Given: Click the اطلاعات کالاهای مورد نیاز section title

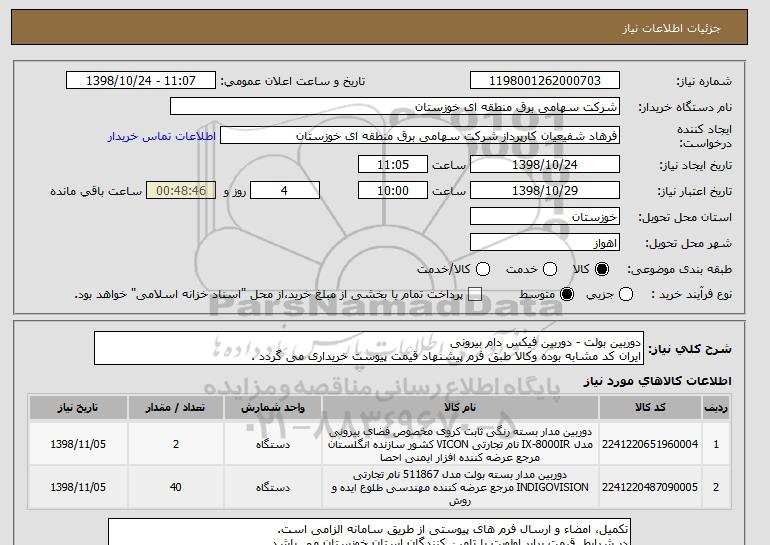Looking at the screenshot, I should click(x=658, y=381).
